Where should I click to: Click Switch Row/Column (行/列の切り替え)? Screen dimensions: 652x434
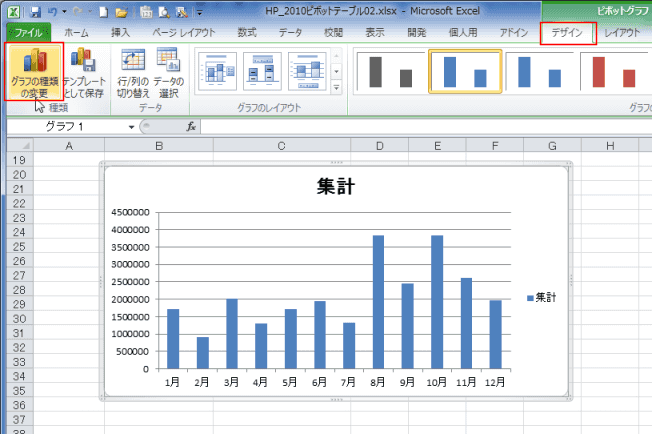[x=134, y=72]
